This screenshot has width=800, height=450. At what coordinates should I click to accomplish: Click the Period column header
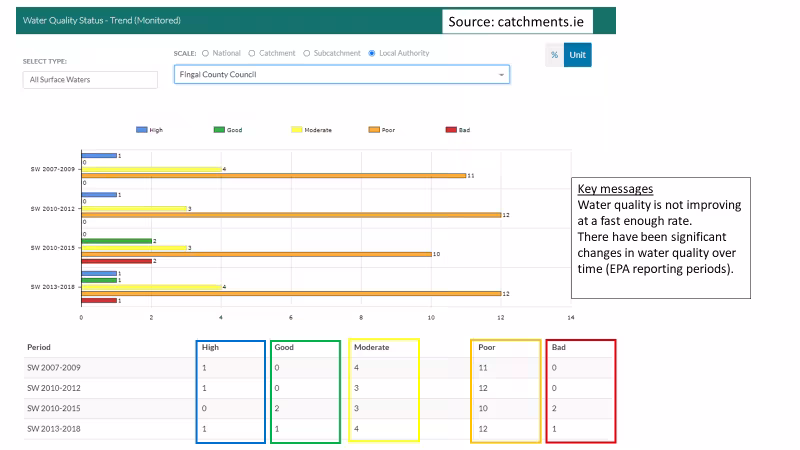tap(39, 348)
